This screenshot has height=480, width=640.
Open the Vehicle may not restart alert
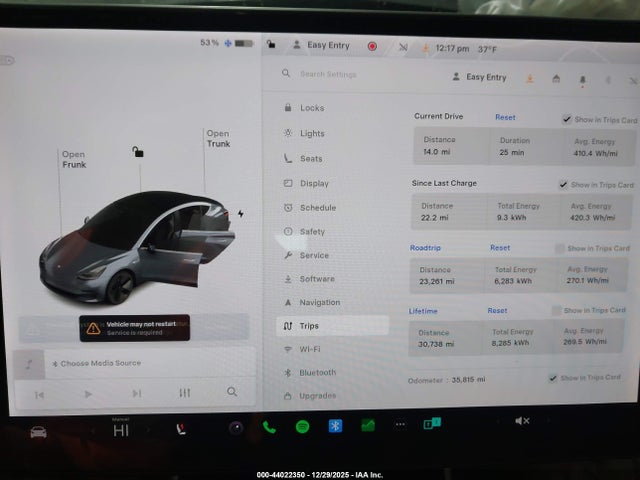(134, 328)
